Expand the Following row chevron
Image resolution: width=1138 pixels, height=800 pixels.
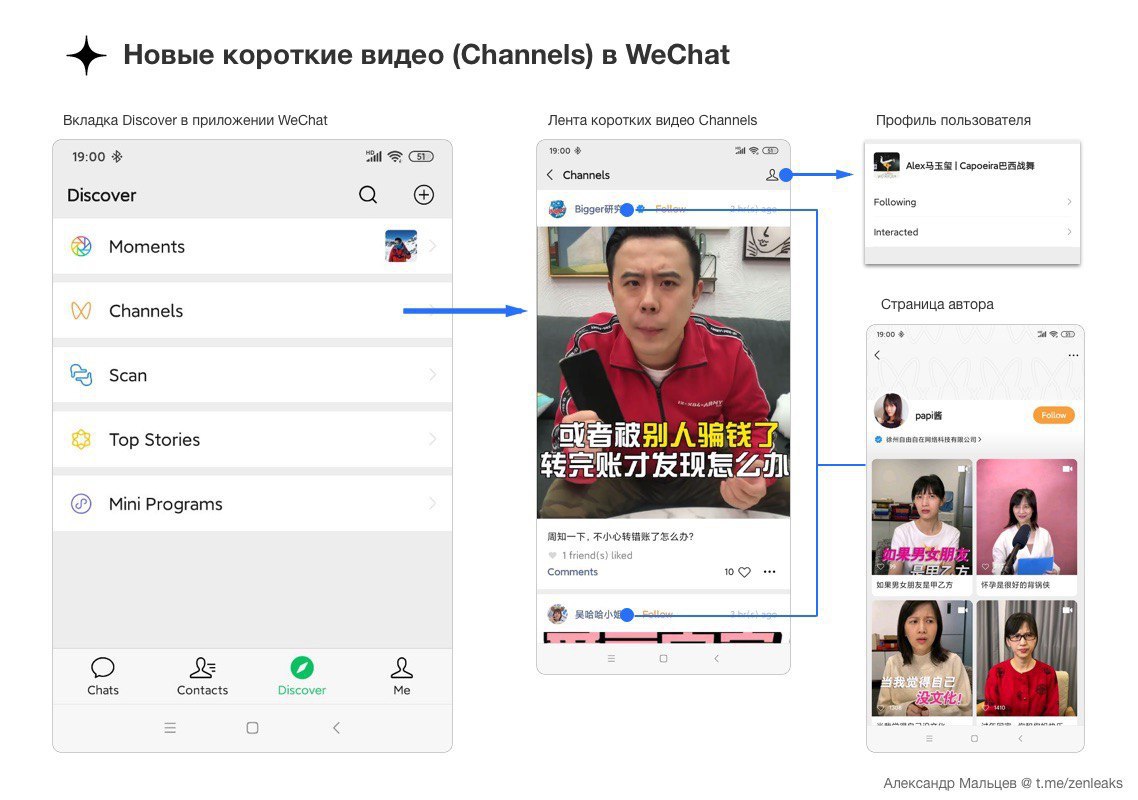tap(1069, 202)
